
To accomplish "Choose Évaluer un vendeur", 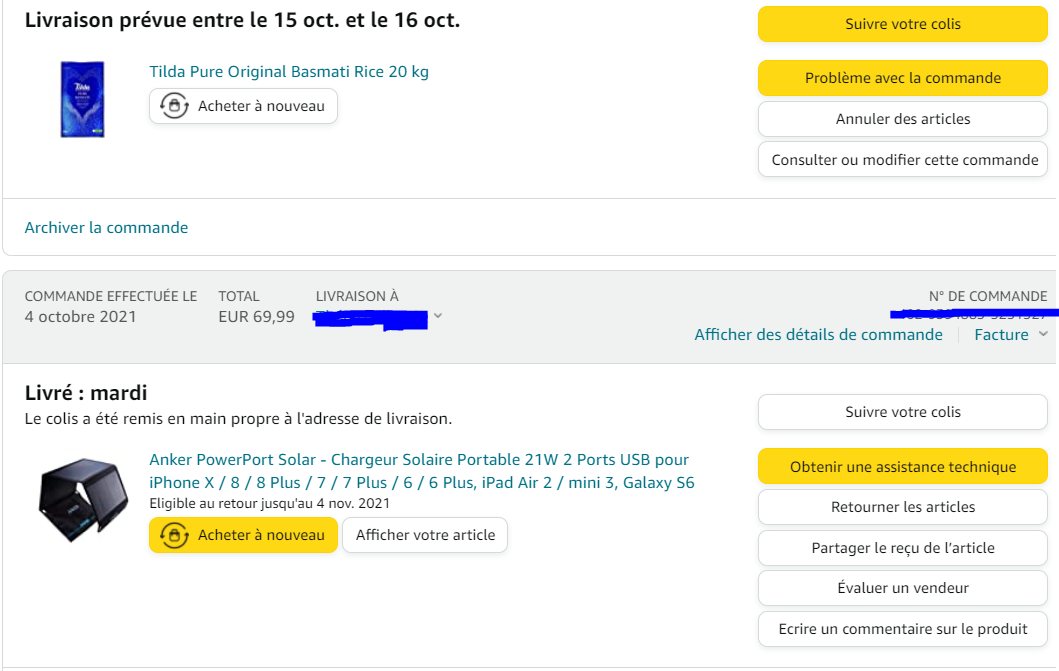I will [x=902, y=588].
